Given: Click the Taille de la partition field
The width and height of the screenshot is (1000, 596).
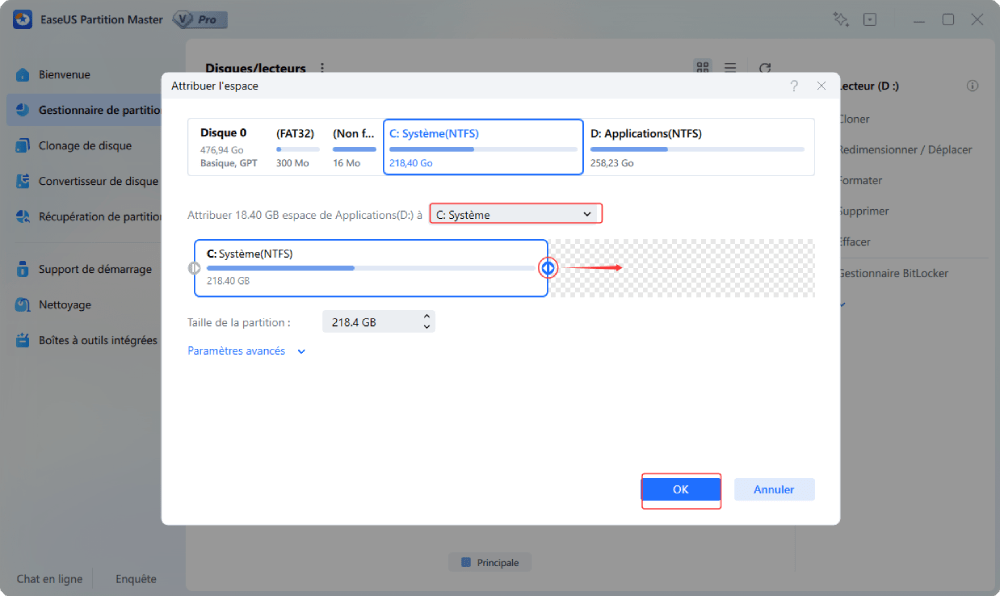Looking at the screenshot, I should 378,322.
